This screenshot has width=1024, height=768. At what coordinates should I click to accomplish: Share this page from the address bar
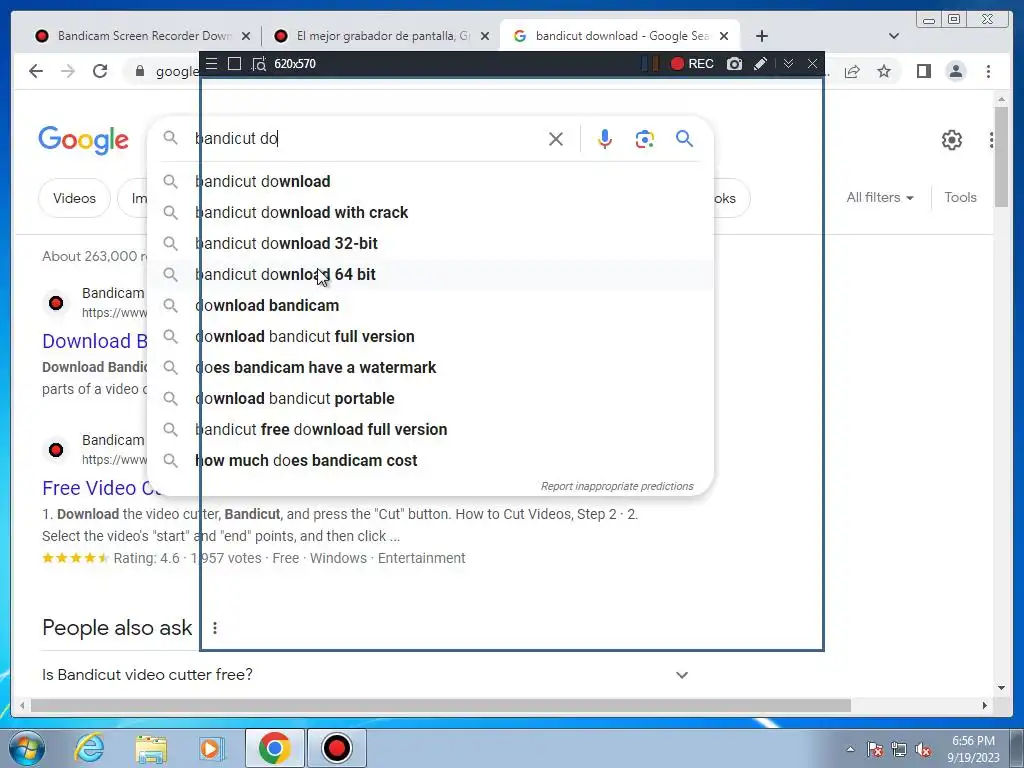(852, 71)
